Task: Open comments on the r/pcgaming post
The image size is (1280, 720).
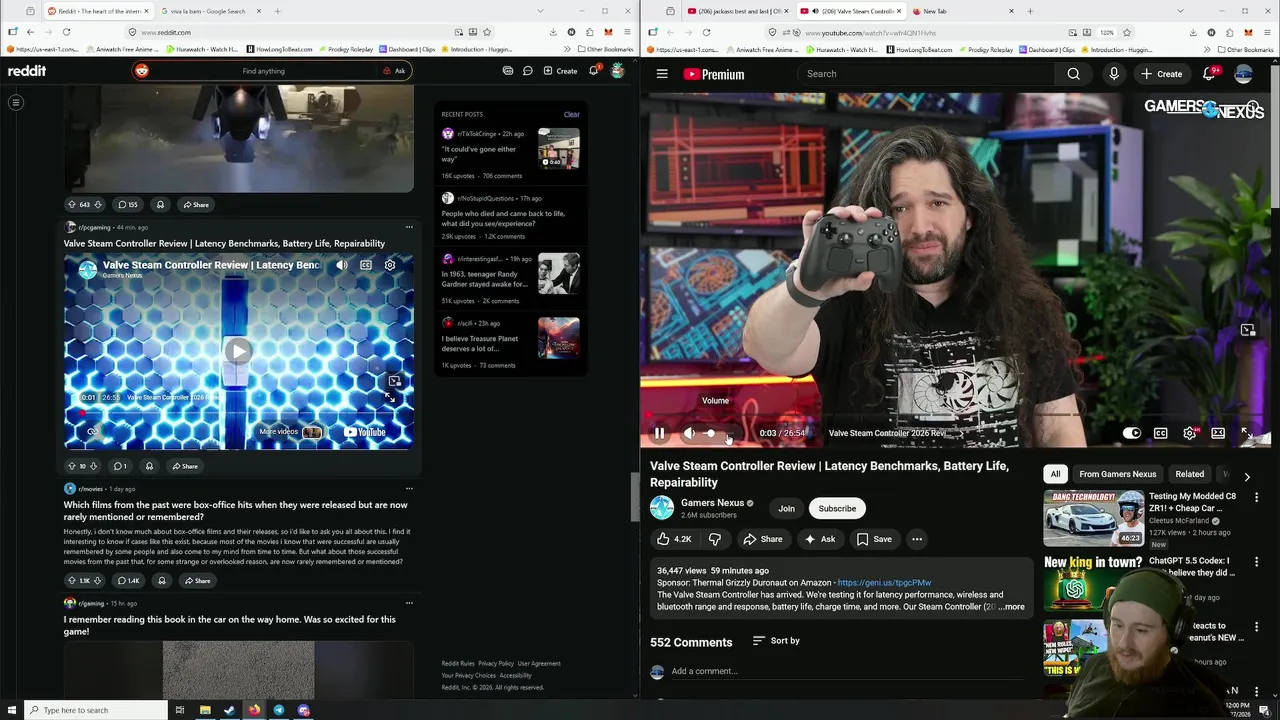Action: [x=120, y=466]
